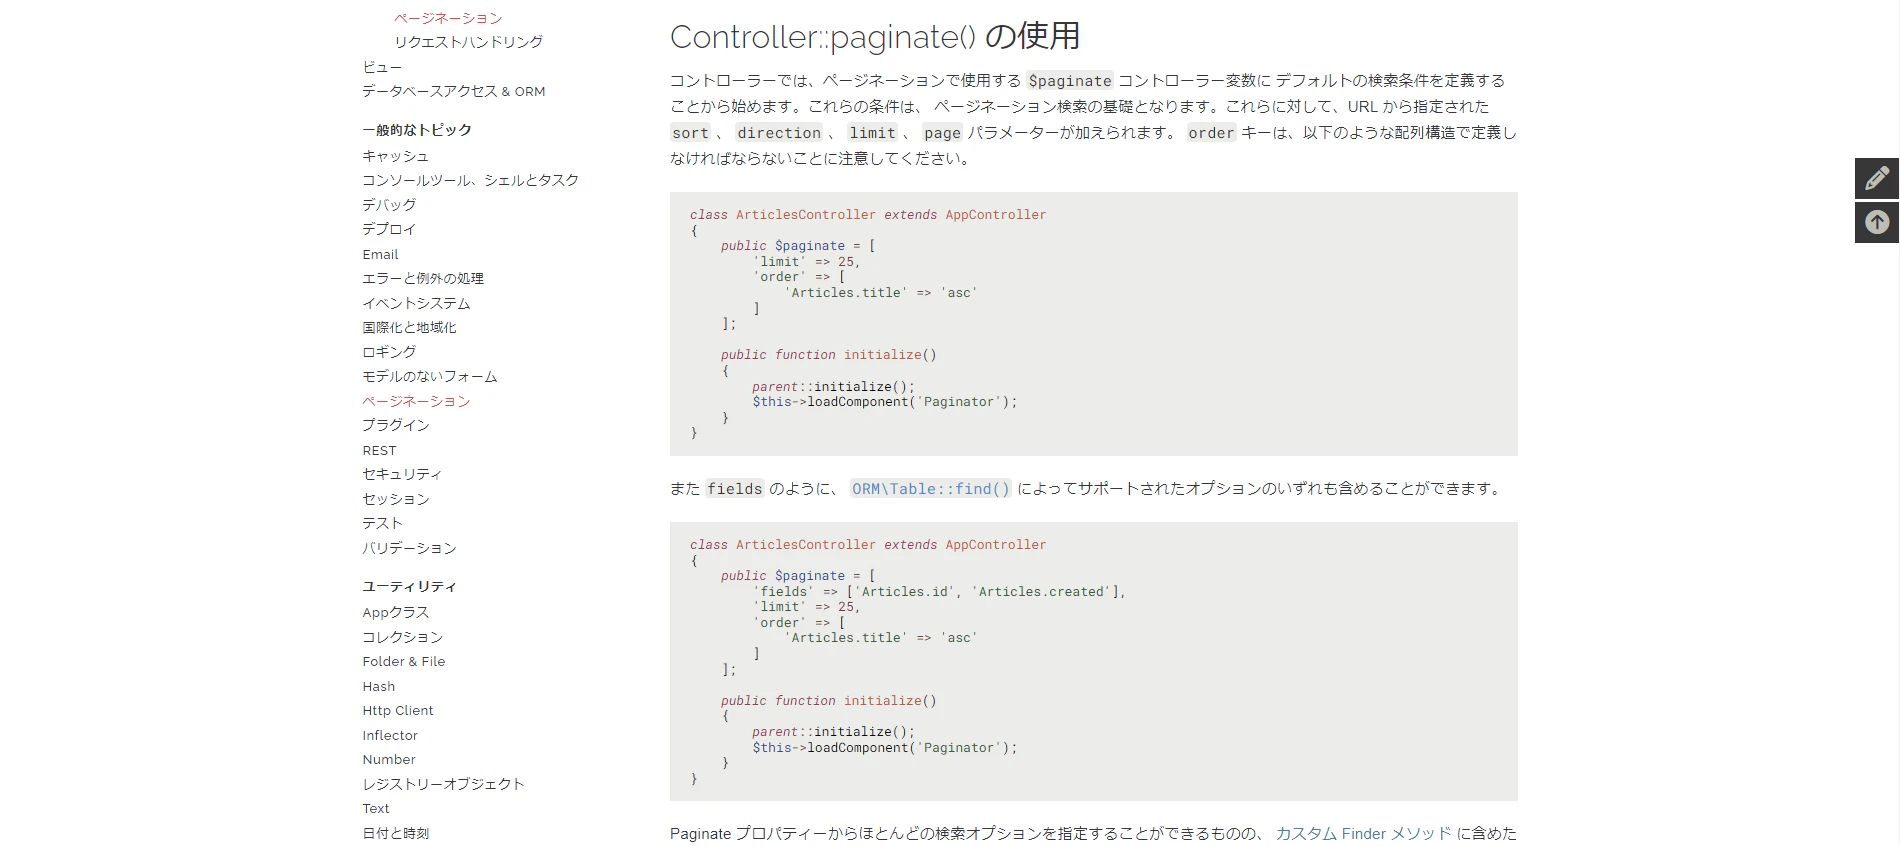Open セキュリティ sidebar link

click(x=402, y=474)
